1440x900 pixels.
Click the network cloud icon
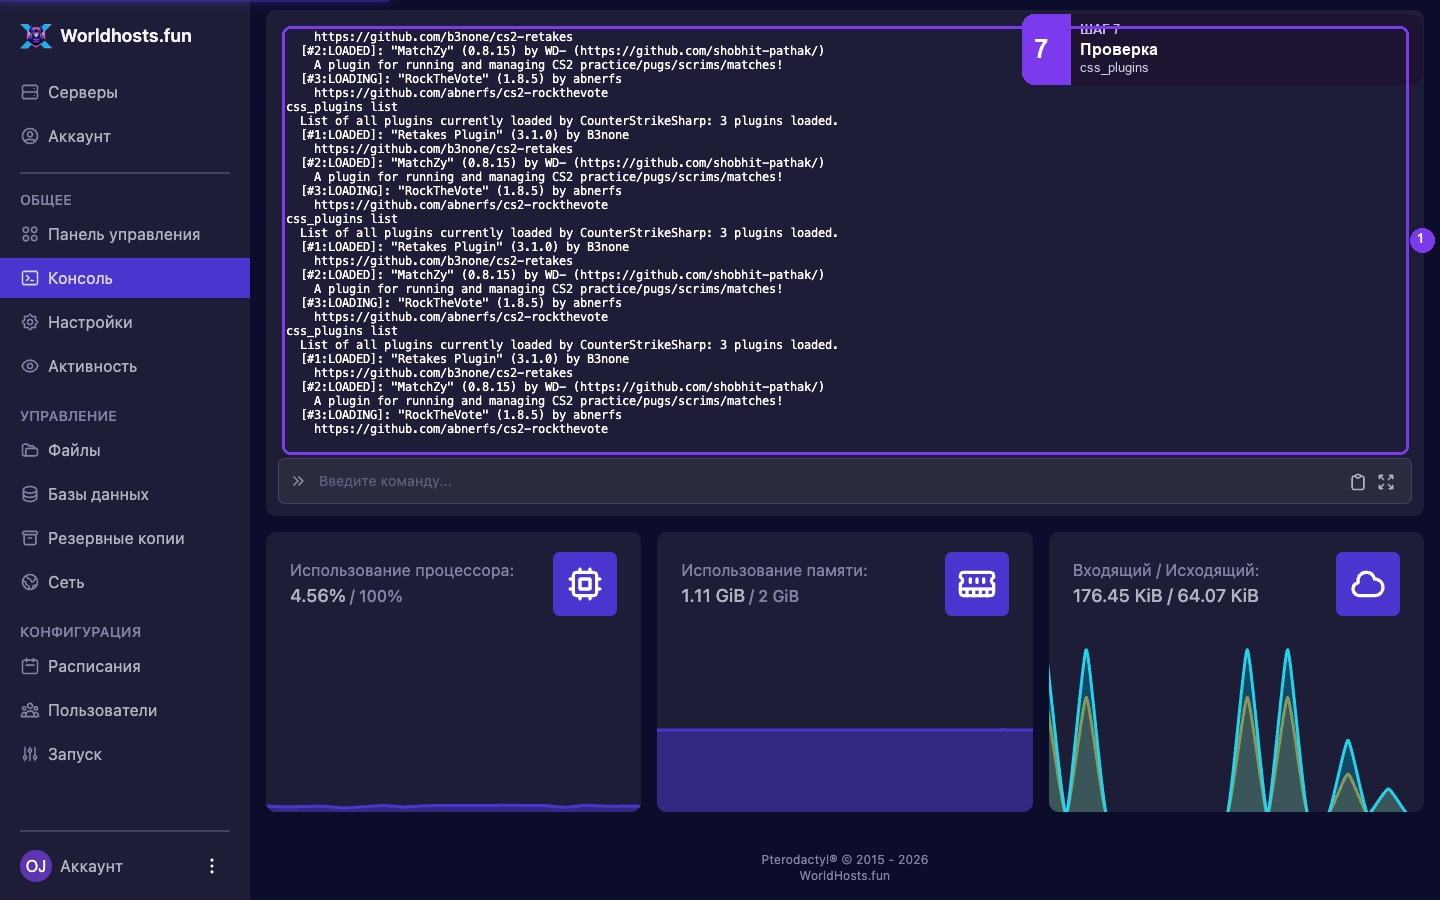click(1368, 584)
